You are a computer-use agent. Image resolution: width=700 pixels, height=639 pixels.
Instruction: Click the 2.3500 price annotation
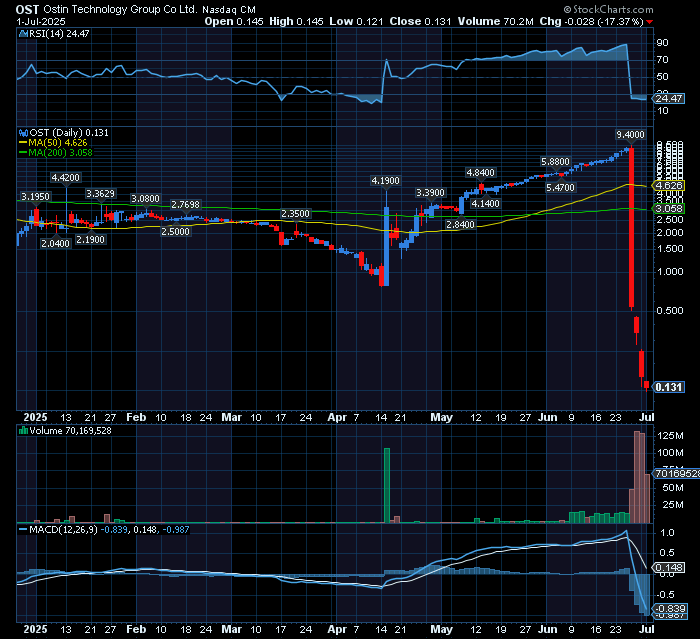(295, 213)
